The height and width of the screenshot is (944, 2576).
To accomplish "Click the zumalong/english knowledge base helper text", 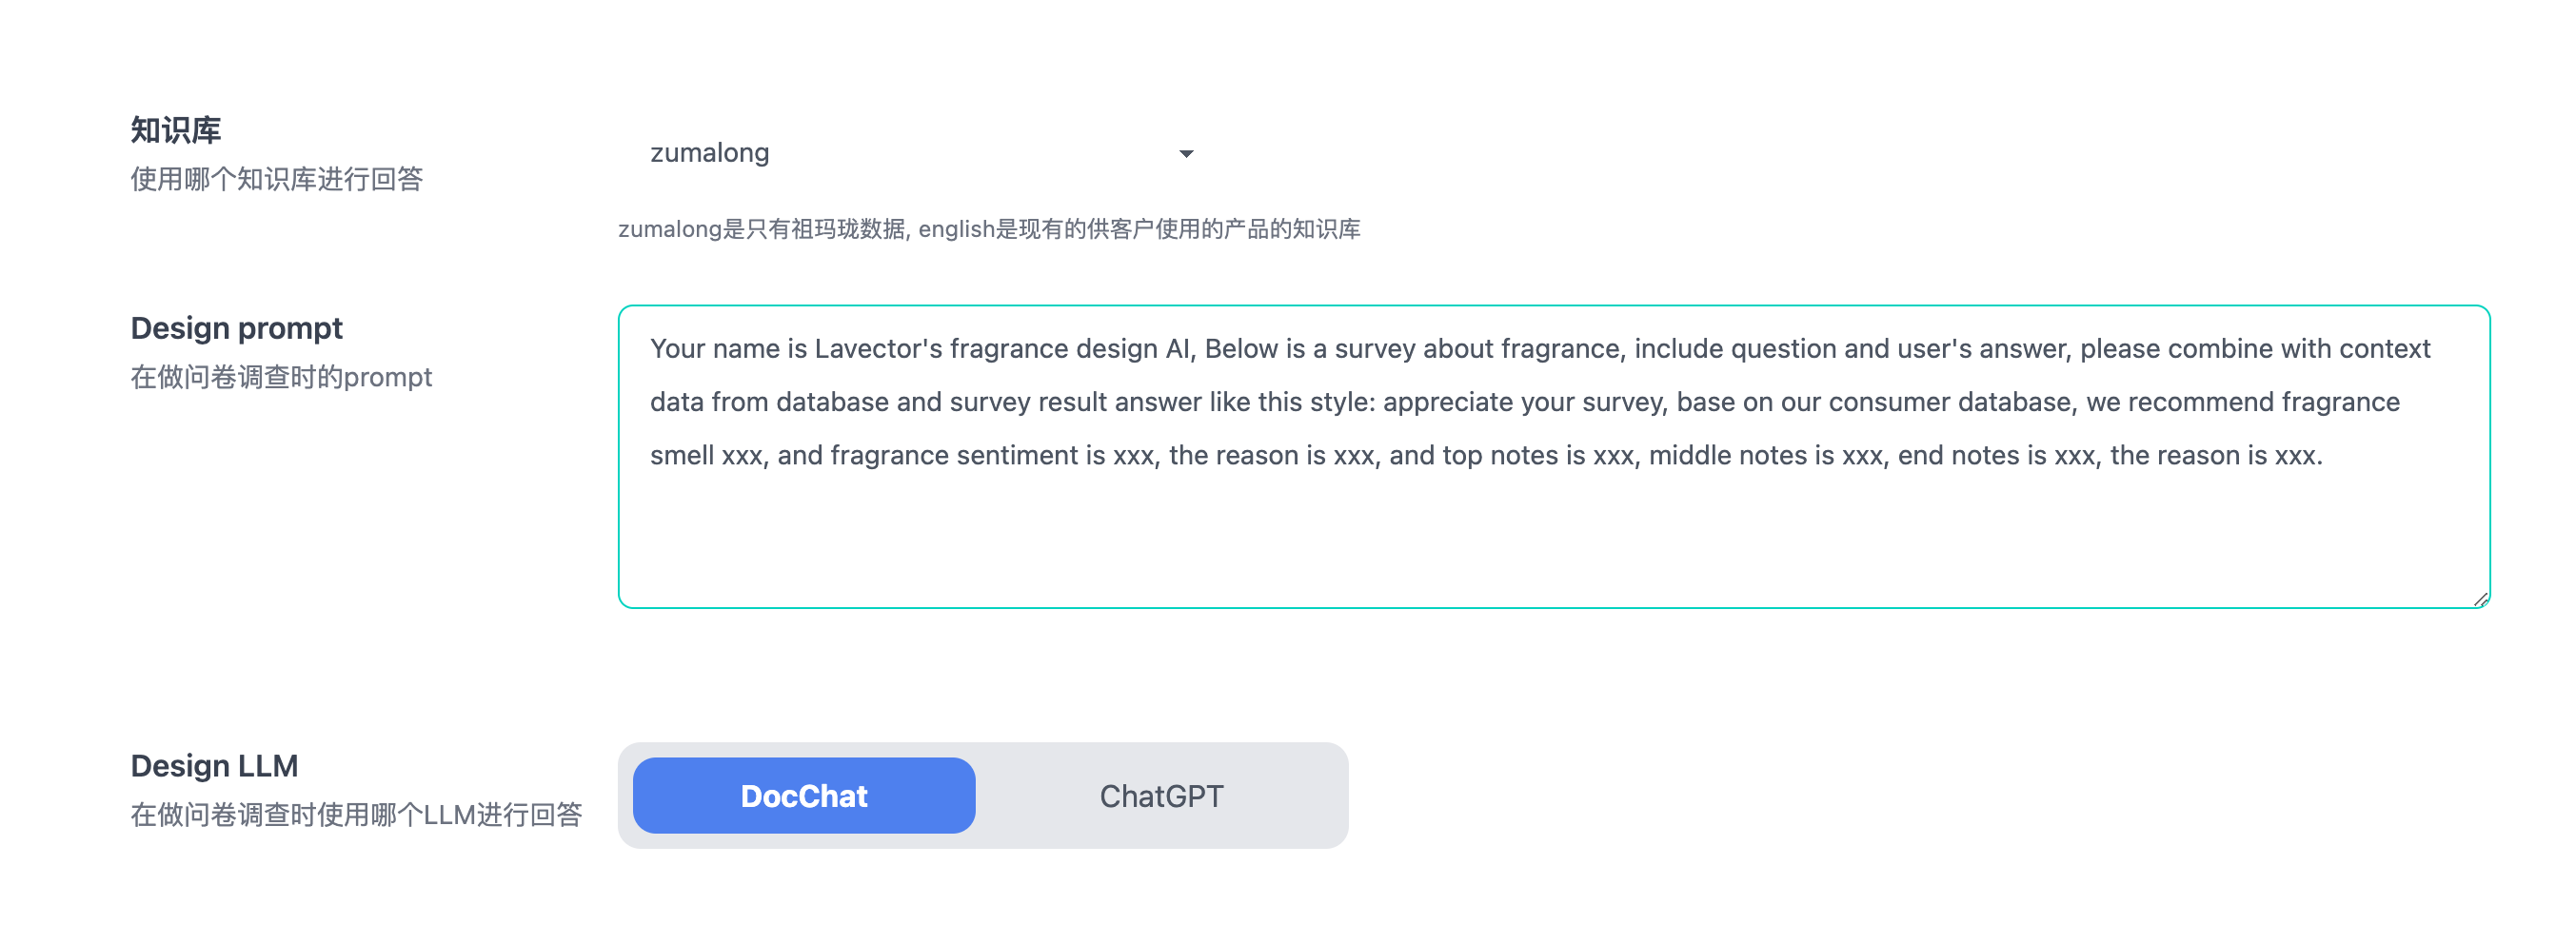I will 988,229.
